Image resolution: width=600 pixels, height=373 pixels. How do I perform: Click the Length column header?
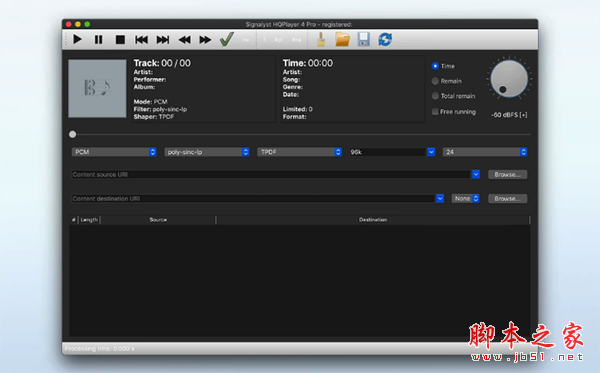click(89, 220)
